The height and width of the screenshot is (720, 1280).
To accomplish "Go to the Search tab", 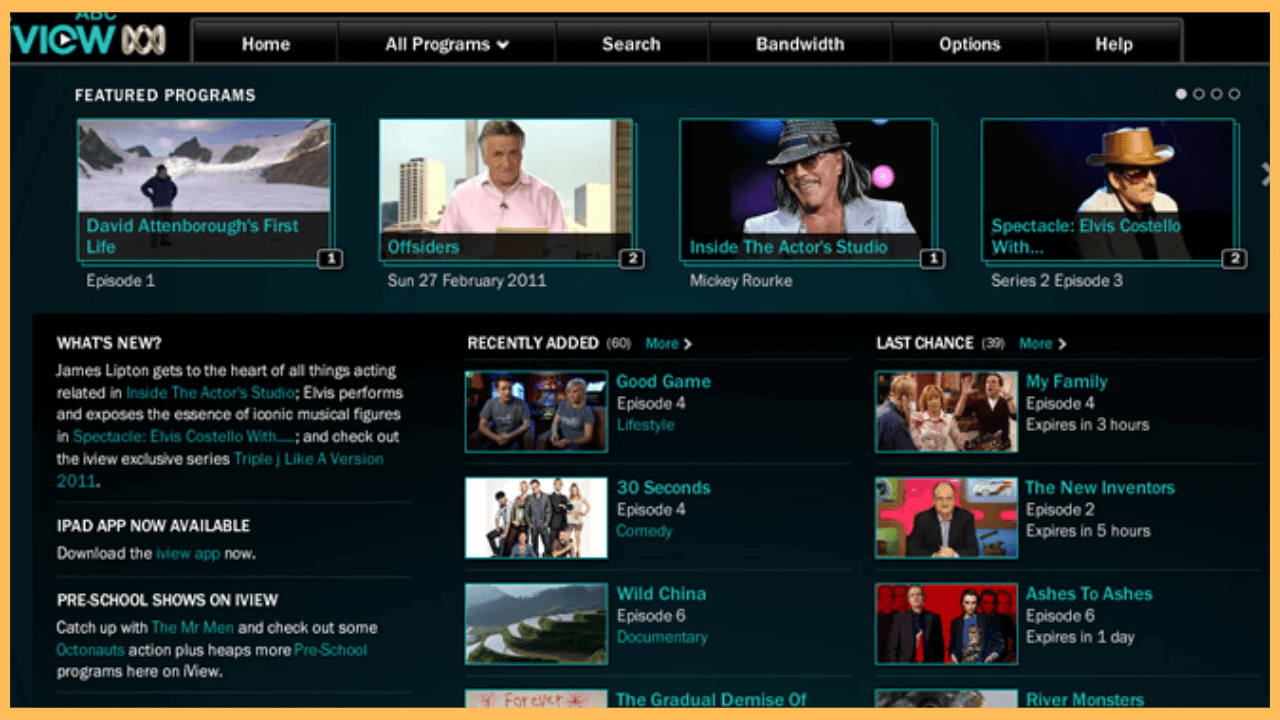I will point(631,44).
